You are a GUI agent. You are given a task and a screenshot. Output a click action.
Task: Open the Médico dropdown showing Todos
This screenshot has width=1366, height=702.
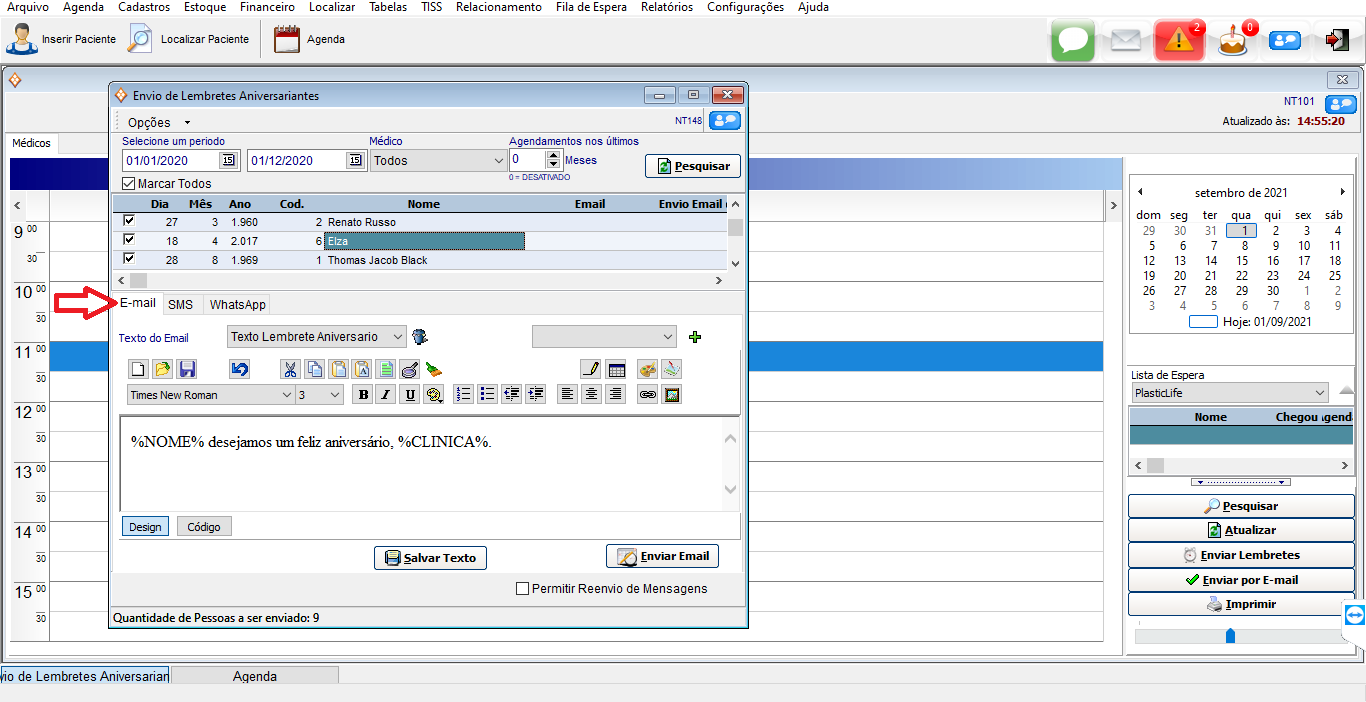pos(438,160)
